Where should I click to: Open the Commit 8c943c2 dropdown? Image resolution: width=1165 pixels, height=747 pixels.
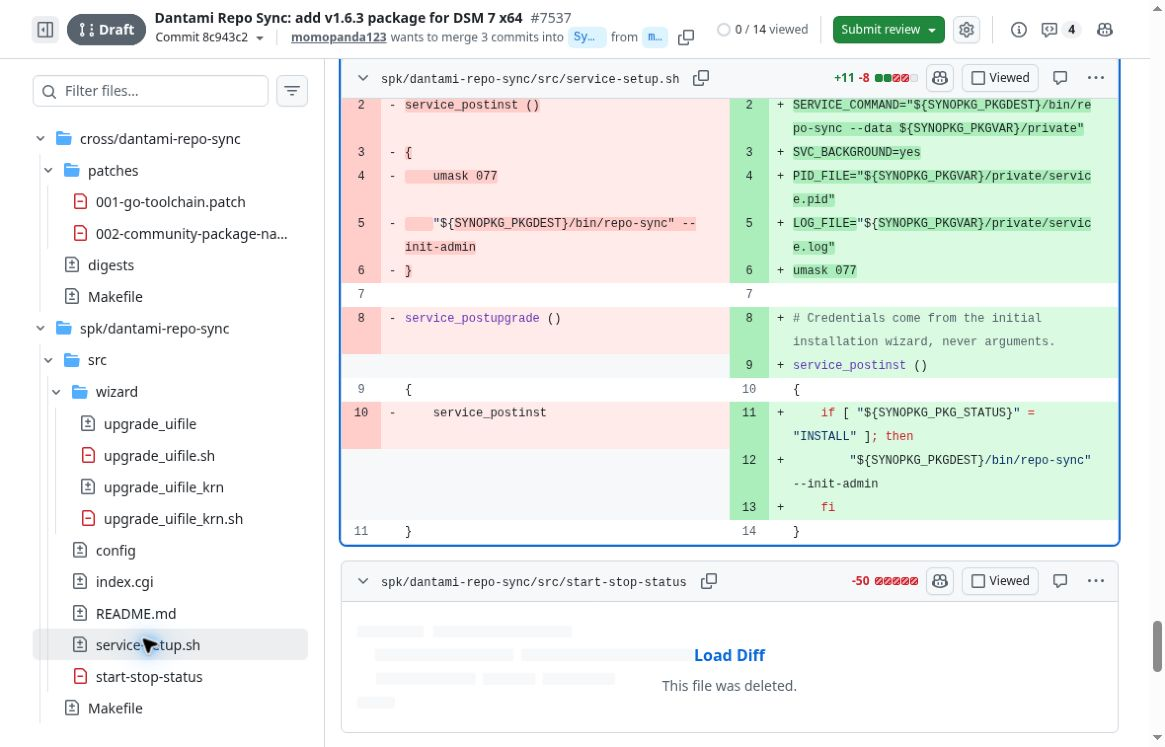point(210,37)
